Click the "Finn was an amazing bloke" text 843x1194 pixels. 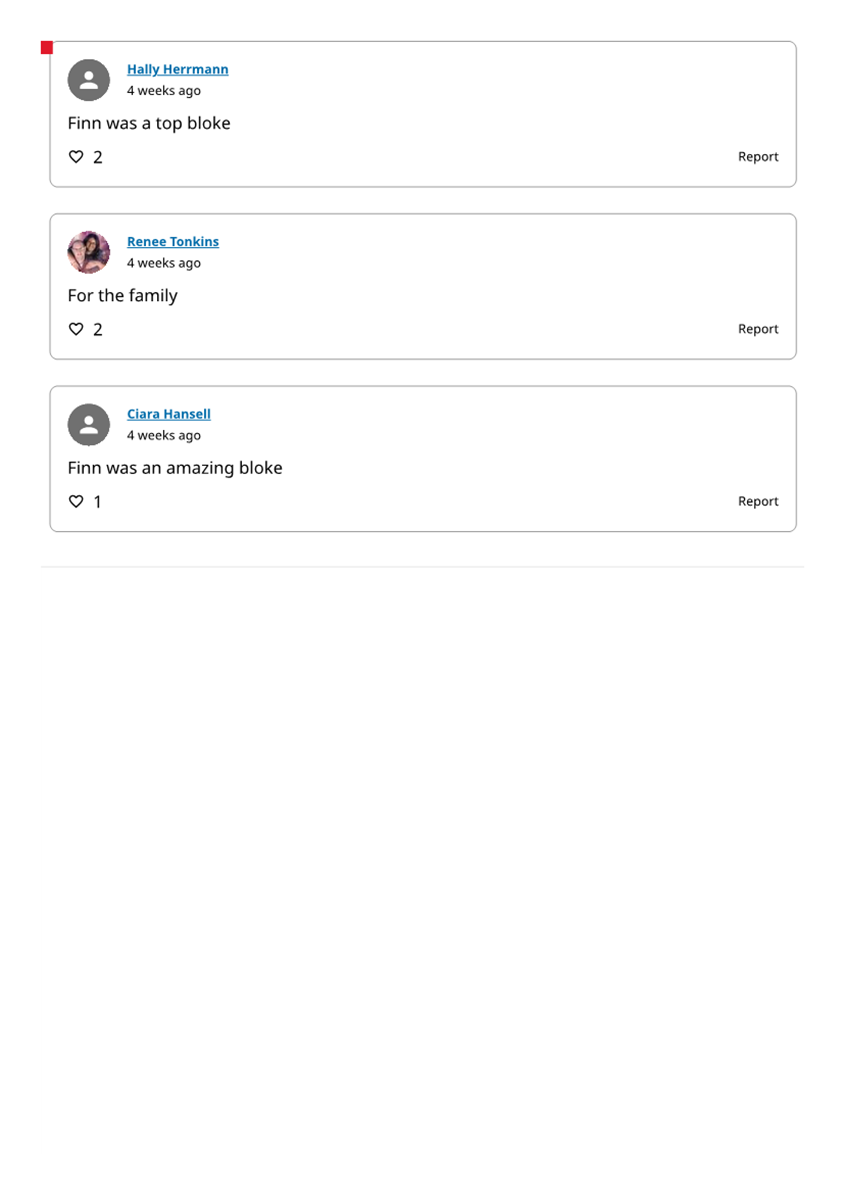click(x=175, y=468)
